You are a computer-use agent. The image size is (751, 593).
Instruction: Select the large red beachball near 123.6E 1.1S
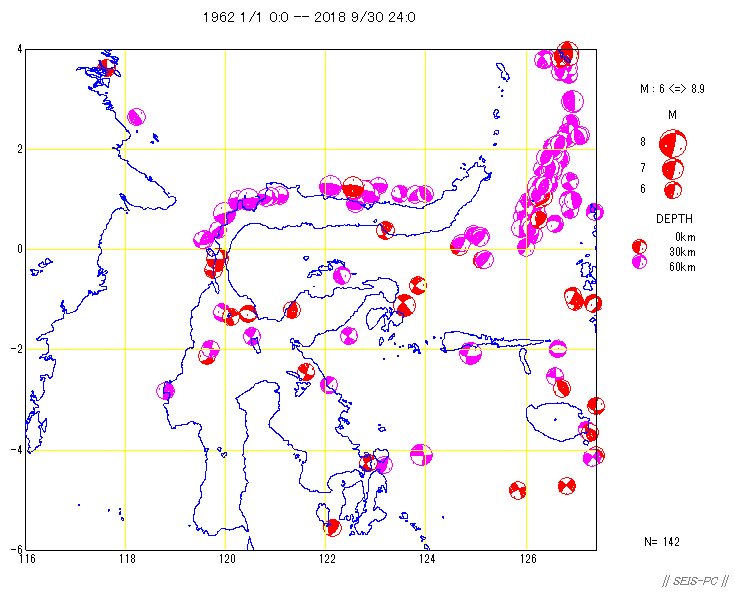(x=405, y=305)
